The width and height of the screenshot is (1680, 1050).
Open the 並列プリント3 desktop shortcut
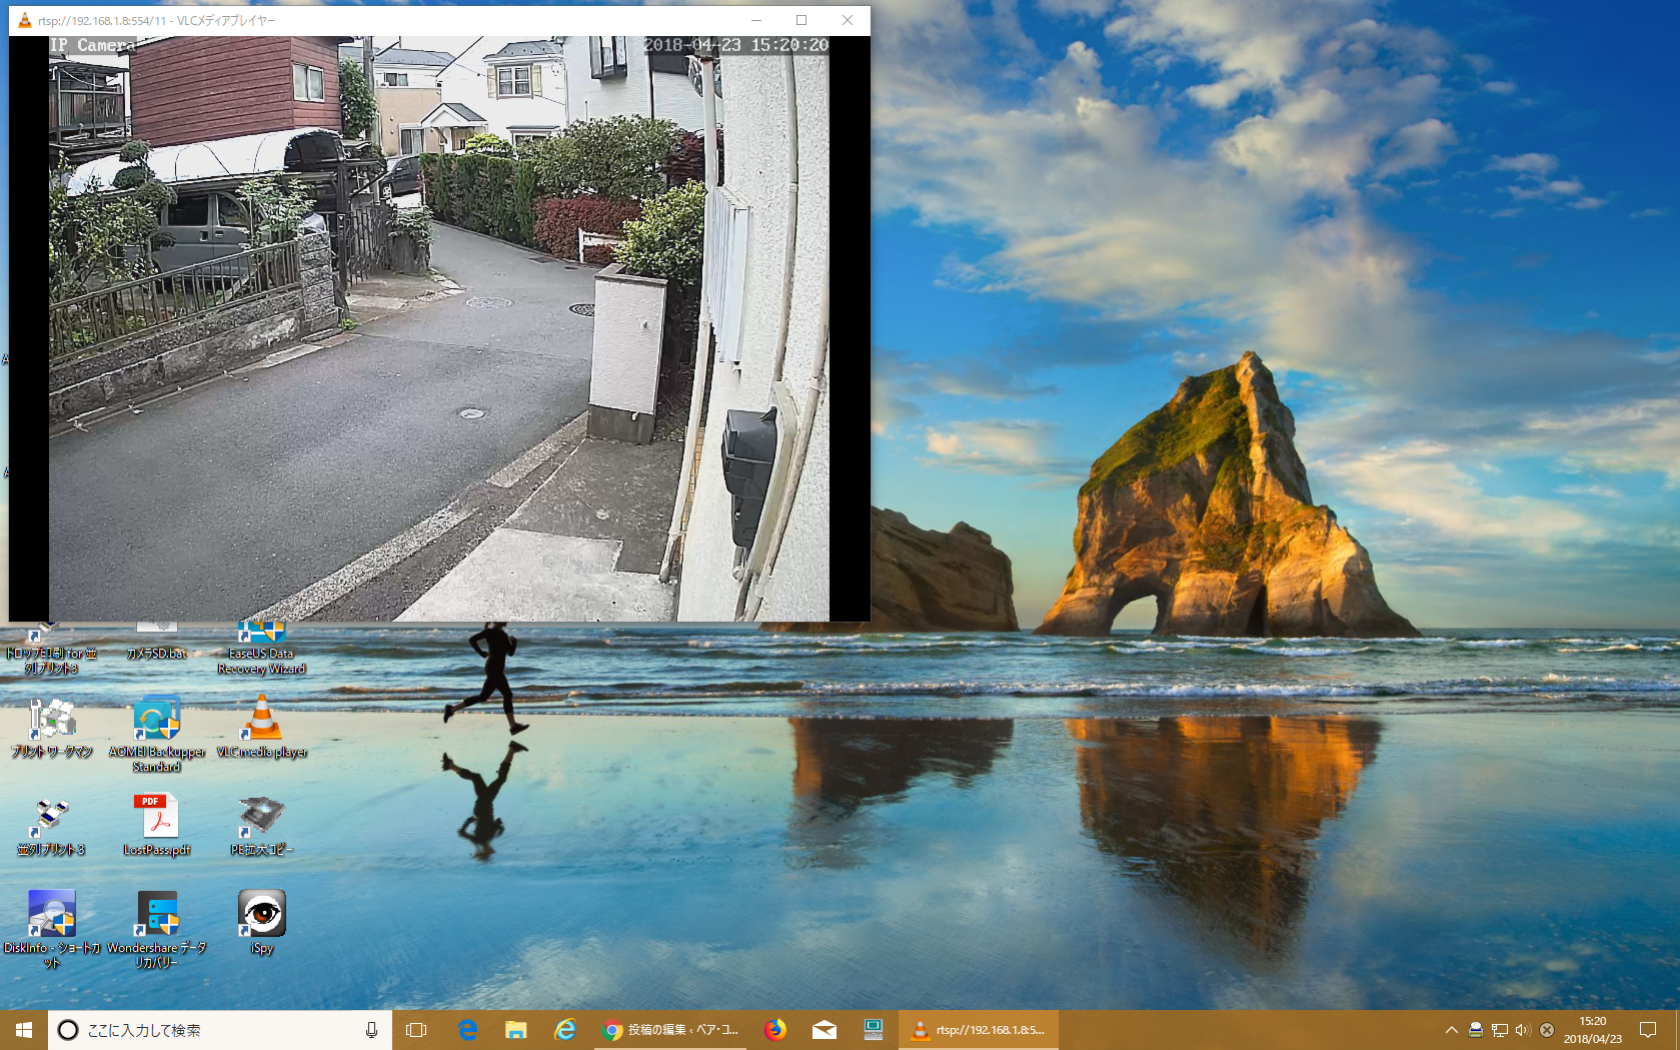[52, 818]
